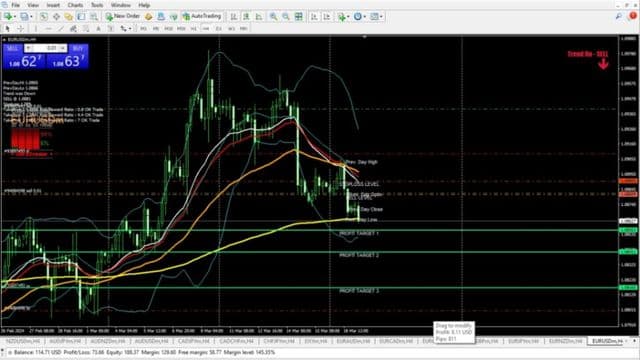Viewport: 640px width, 360px height.
Task: Toggle the AutoTrading button
Action: point(202,16)
